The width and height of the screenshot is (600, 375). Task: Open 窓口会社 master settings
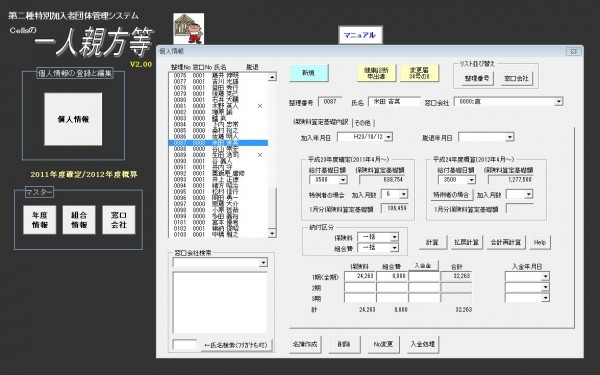(119, 220)
